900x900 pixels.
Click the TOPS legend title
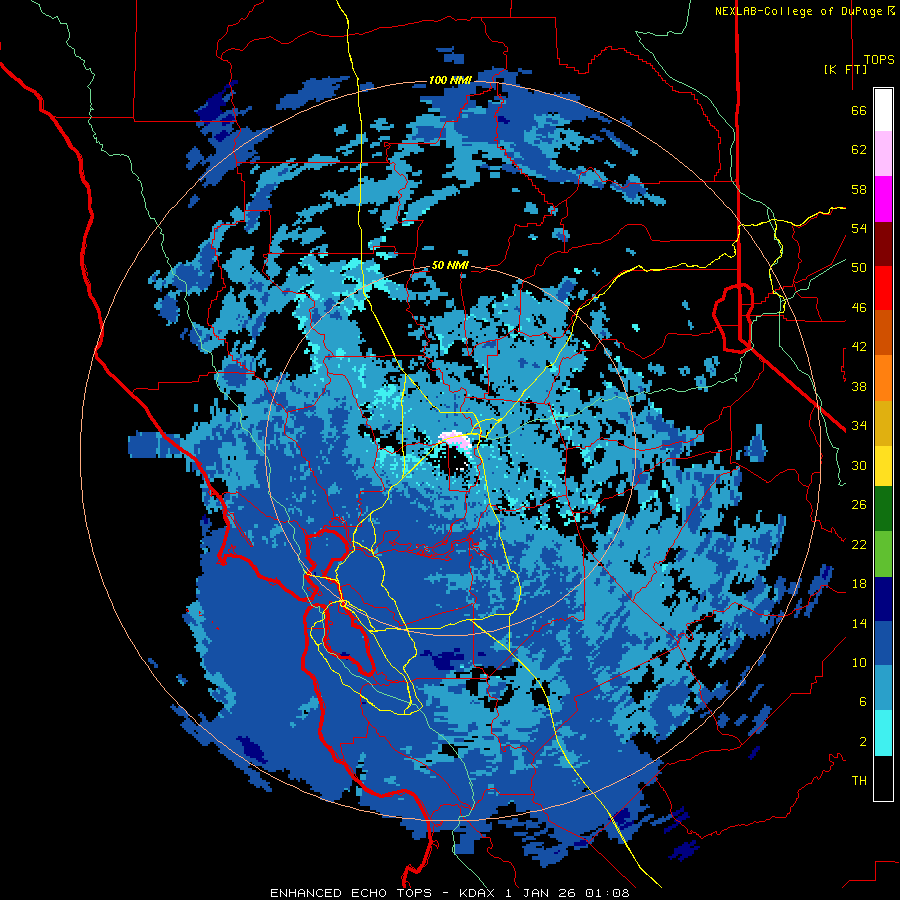click(879, 60)
